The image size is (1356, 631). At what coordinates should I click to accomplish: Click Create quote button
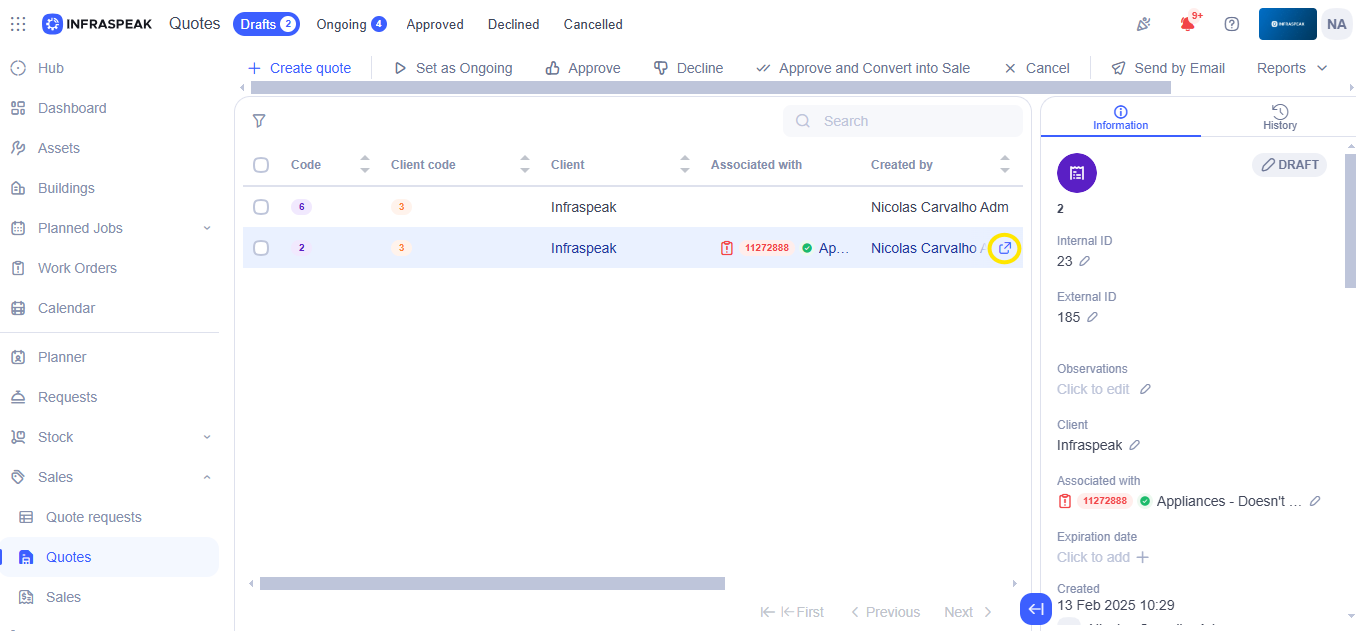[x=298, y=68]
